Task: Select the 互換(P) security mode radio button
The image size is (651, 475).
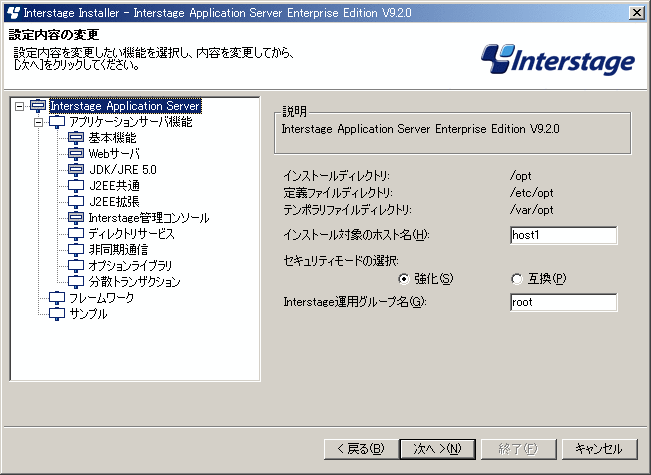Action: 516,279
